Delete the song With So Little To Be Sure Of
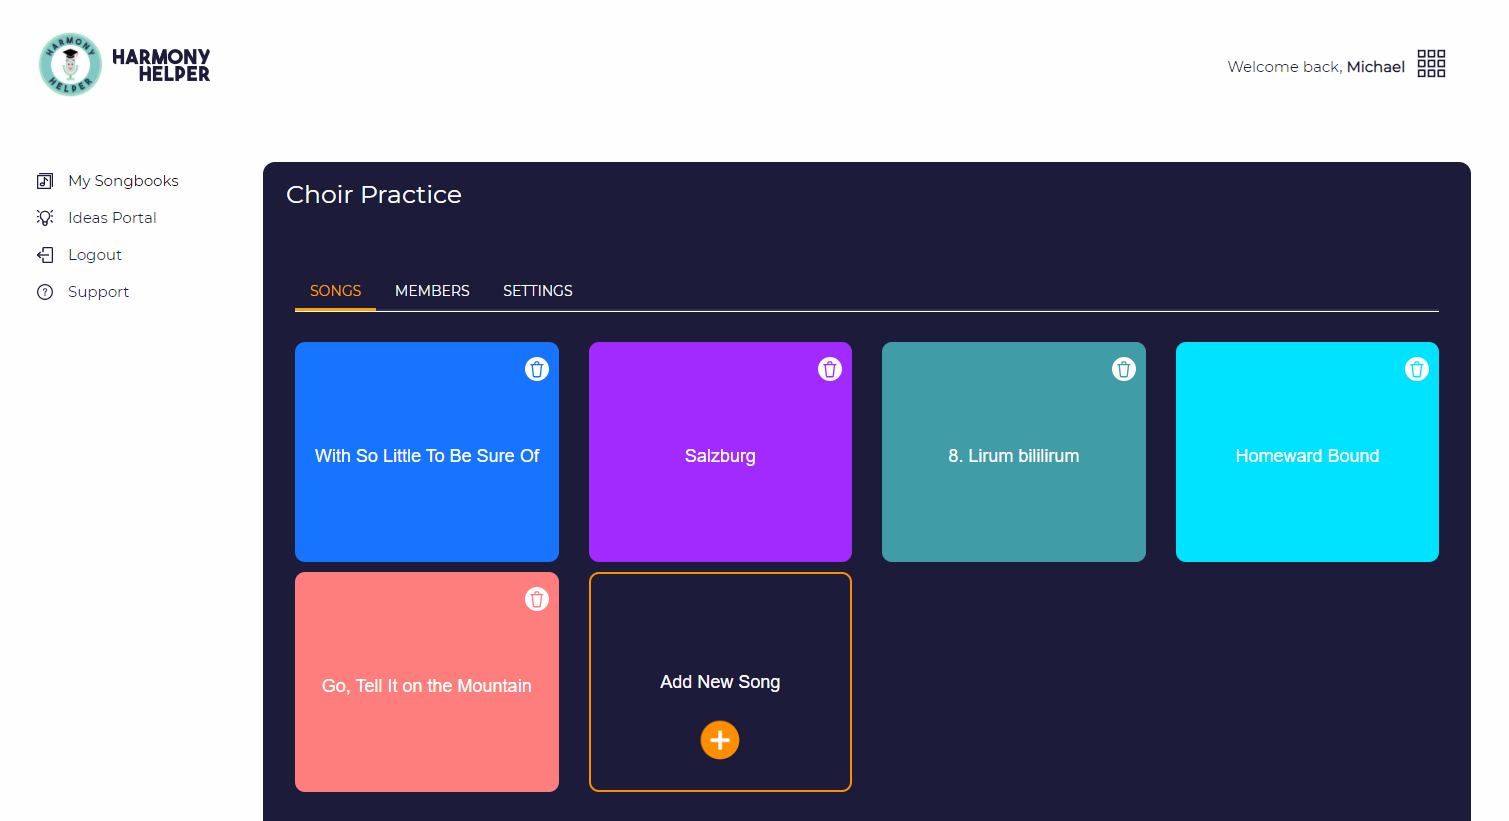Image resolution: width=1509 pixels, height=821 pixels. coord(537,368)
